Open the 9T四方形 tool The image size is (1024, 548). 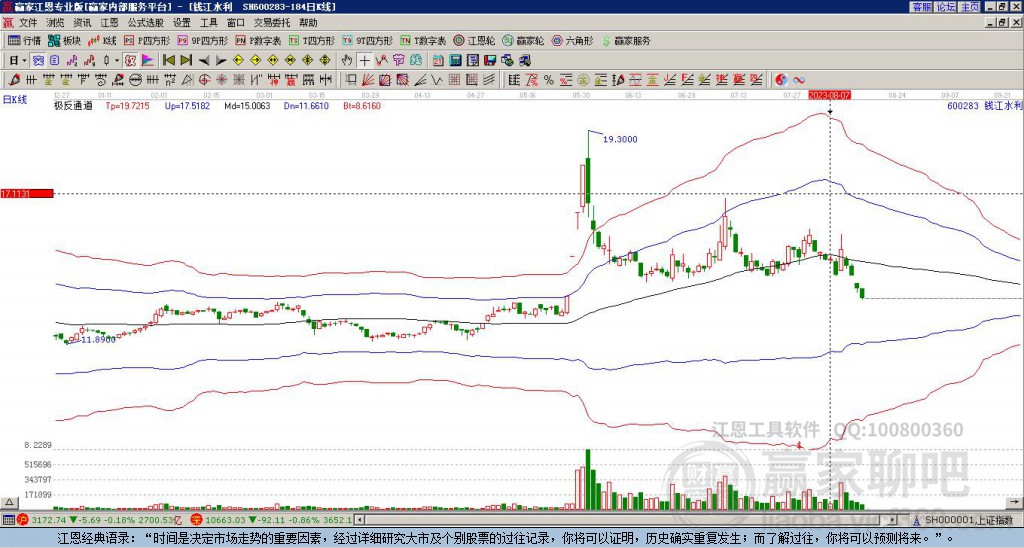368,40
